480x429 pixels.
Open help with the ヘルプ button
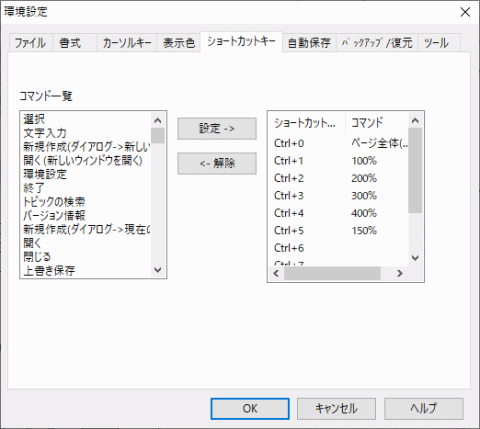coord(424,408)
